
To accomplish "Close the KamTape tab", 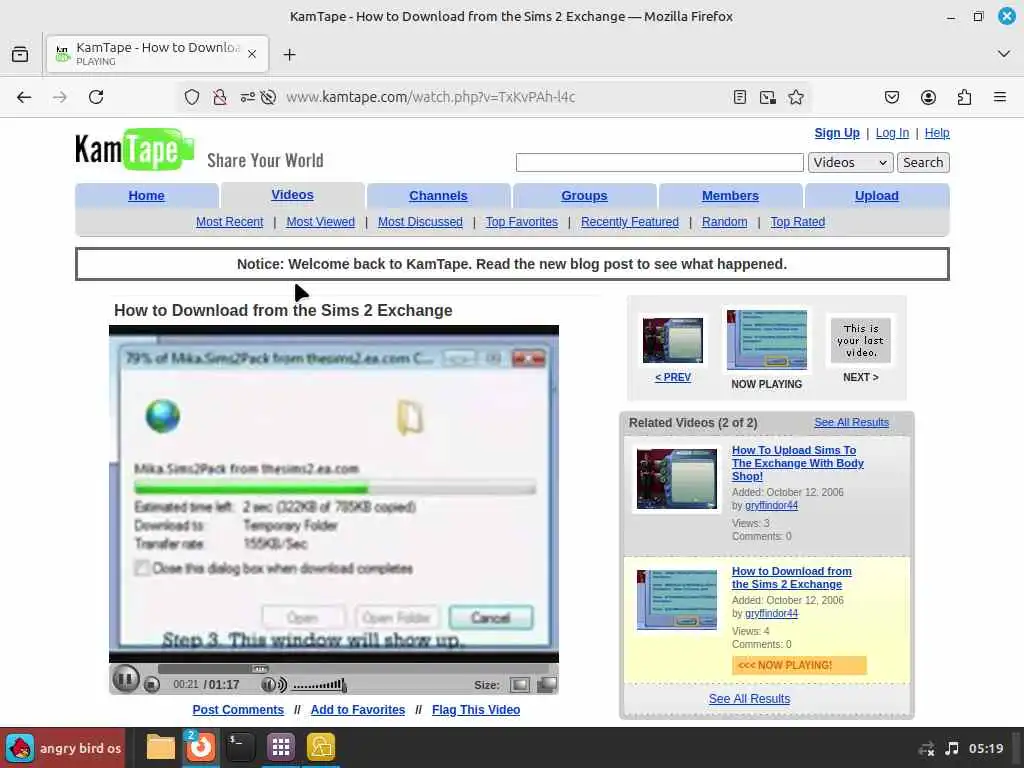I will [x=252, y=54].
